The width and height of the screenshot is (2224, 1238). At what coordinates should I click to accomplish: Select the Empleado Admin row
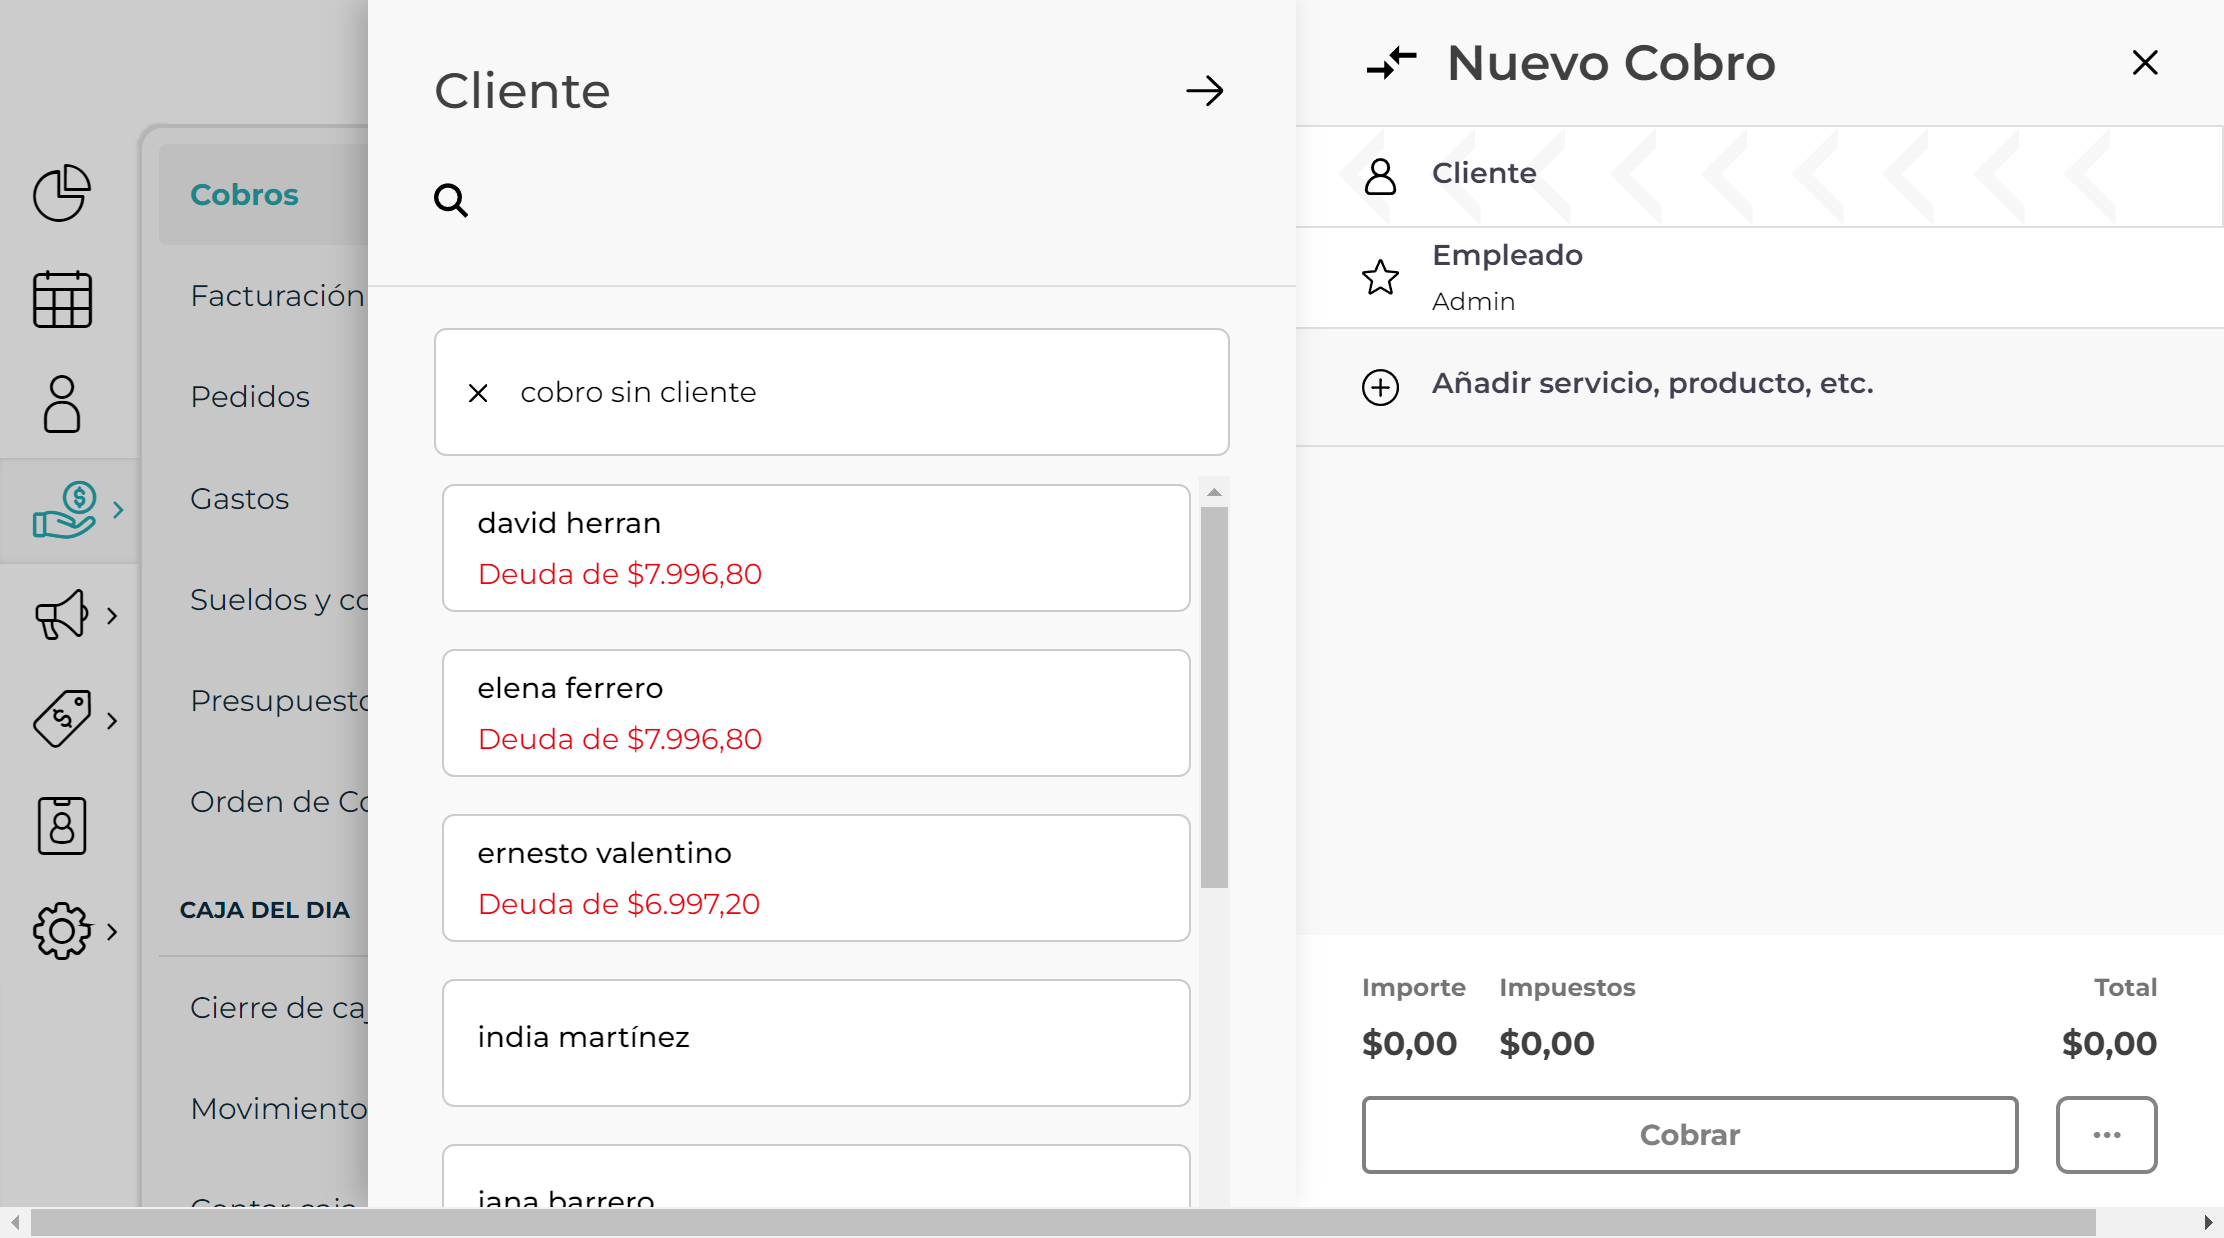pyautogui.click(x=1759, y=278)
